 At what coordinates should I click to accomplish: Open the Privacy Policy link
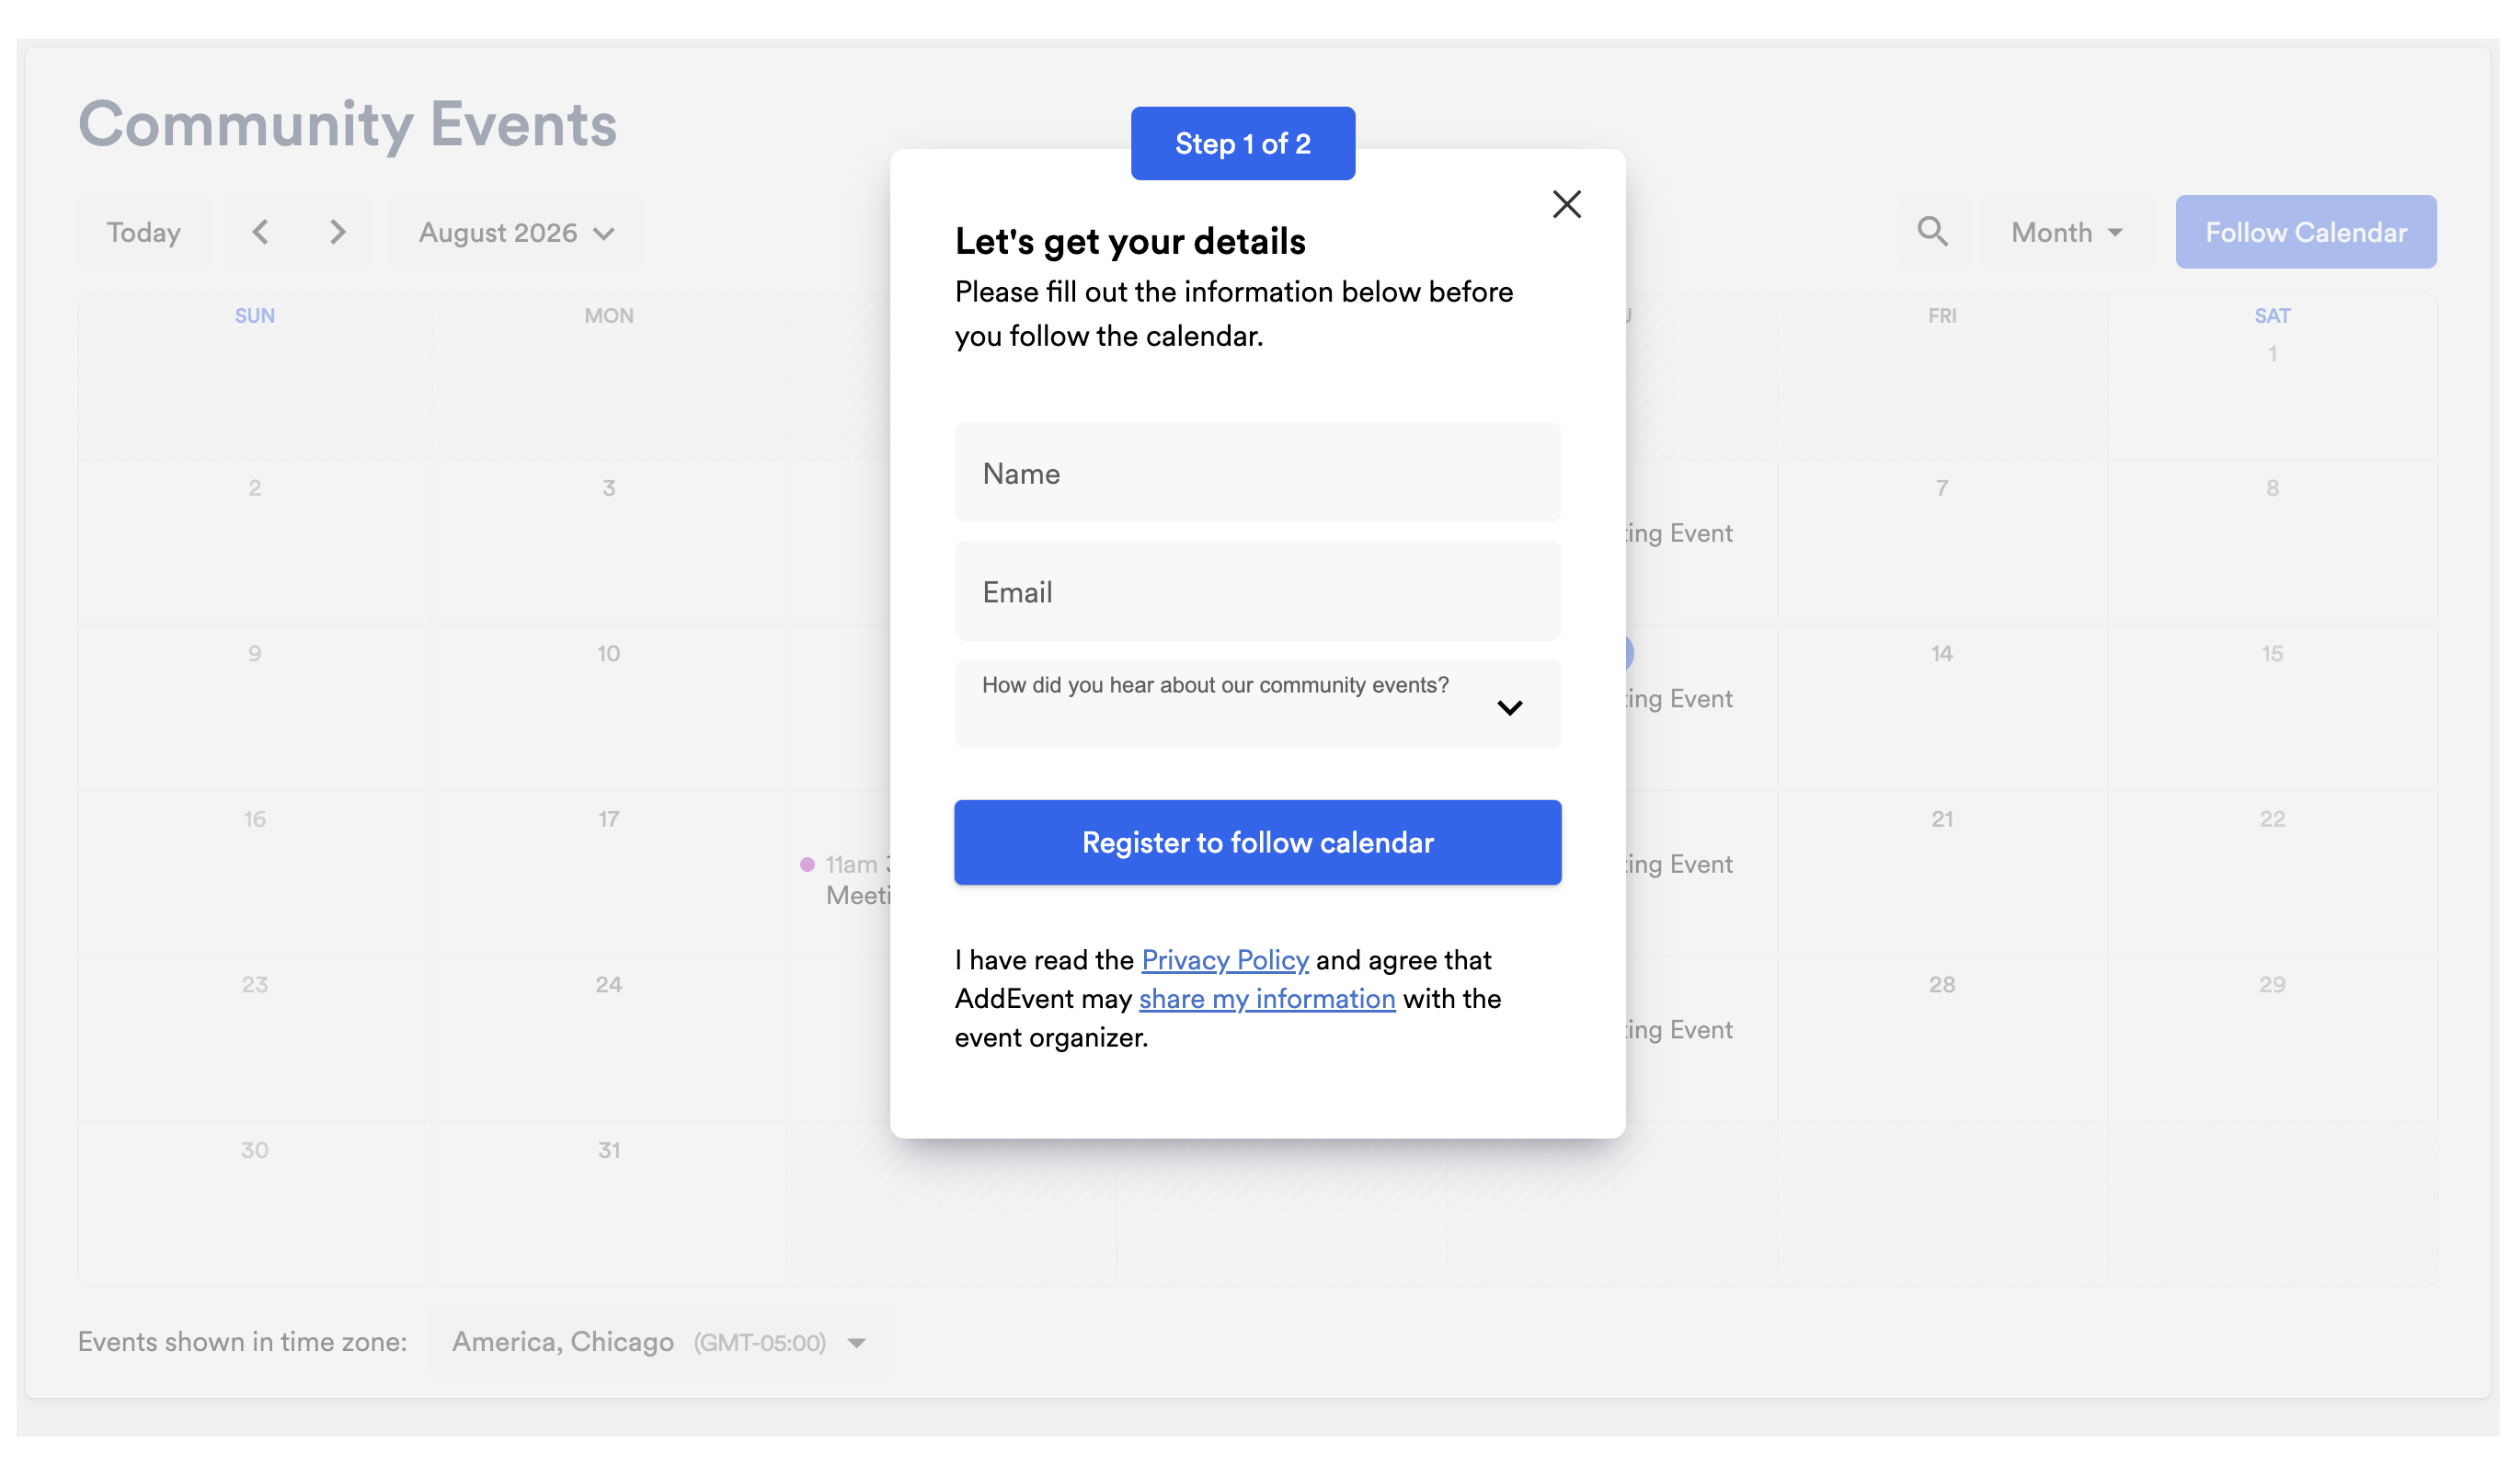1224,960
